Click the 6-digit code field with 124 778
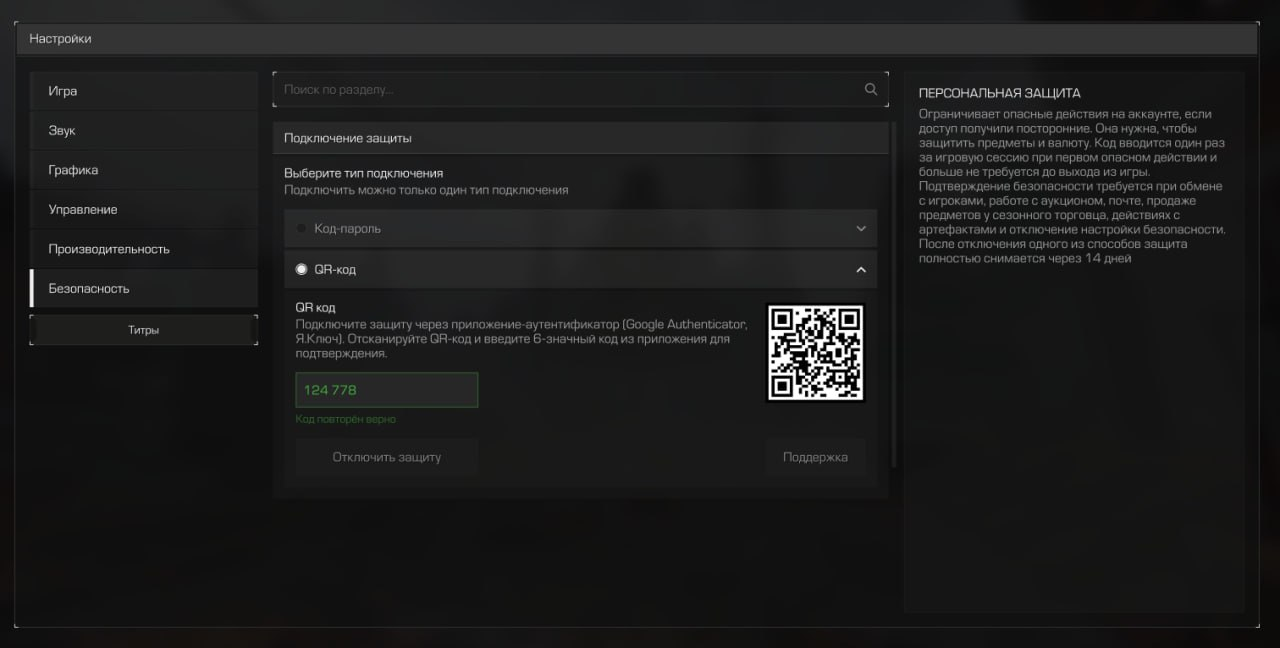 pyautogui.click(x=387, y=390)
